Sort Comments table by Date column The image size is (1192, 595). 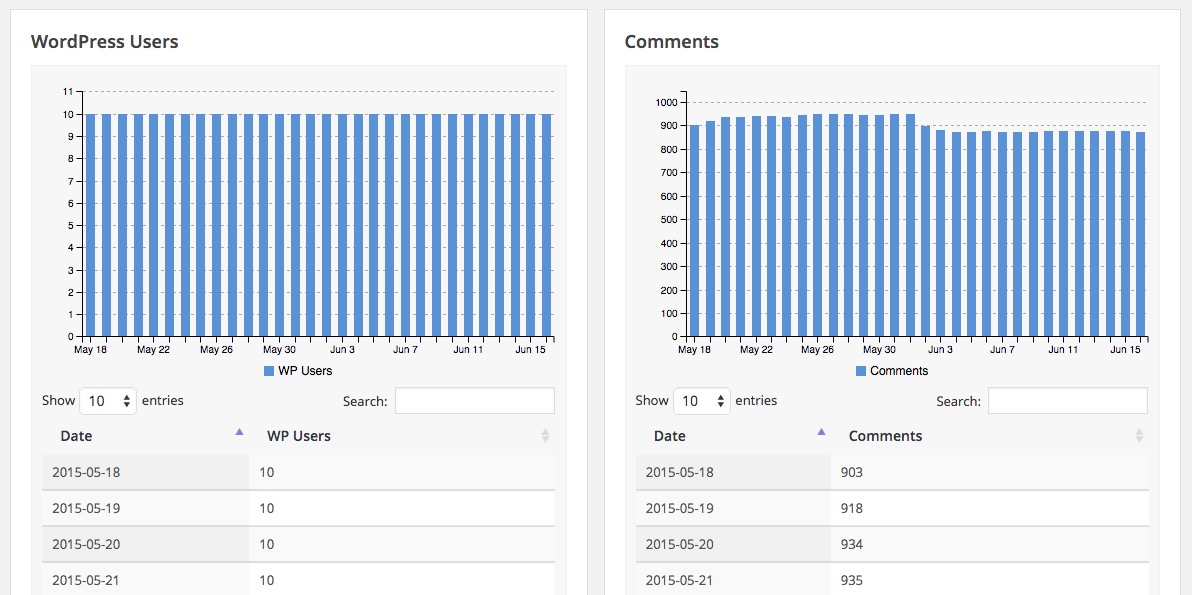(733, 436)
